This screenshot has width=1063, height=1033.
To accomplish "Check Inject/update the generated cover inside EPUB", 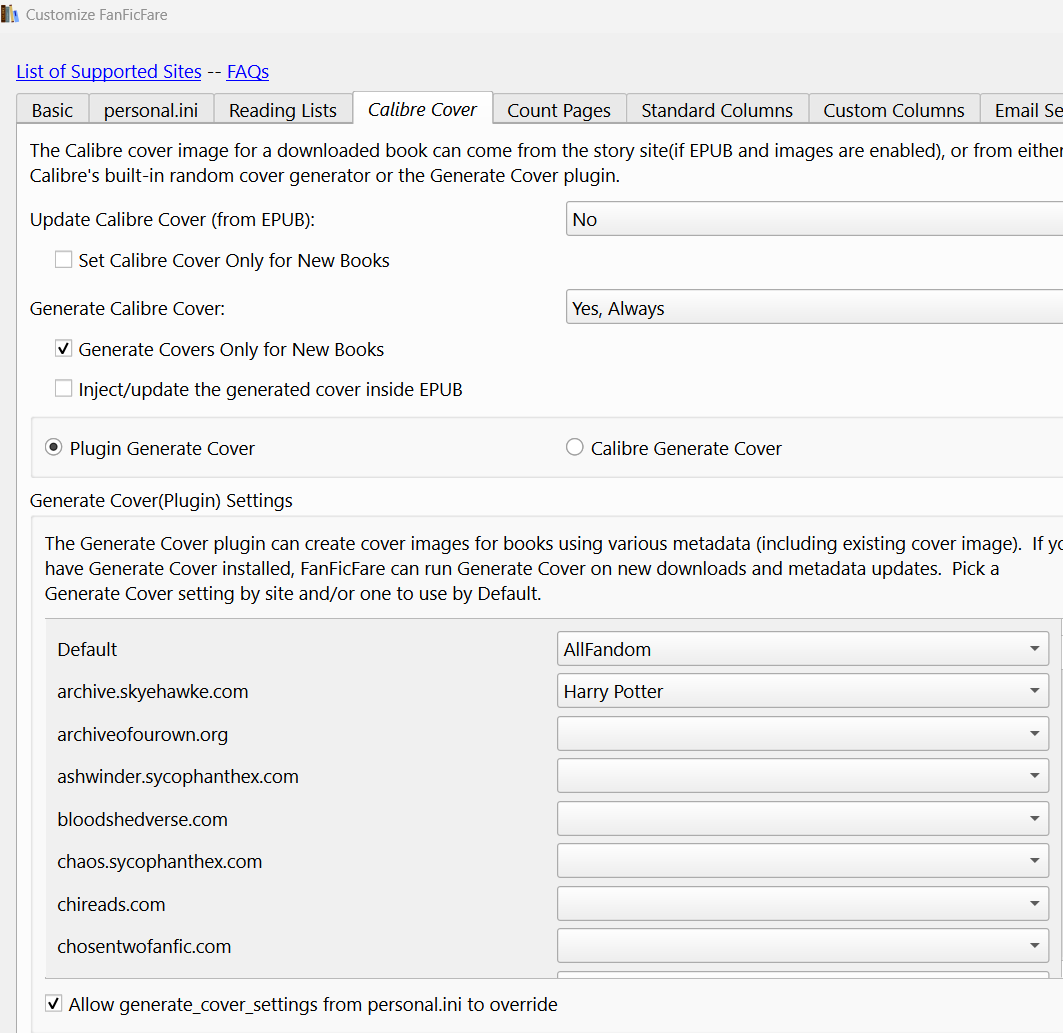I will 64,389.
